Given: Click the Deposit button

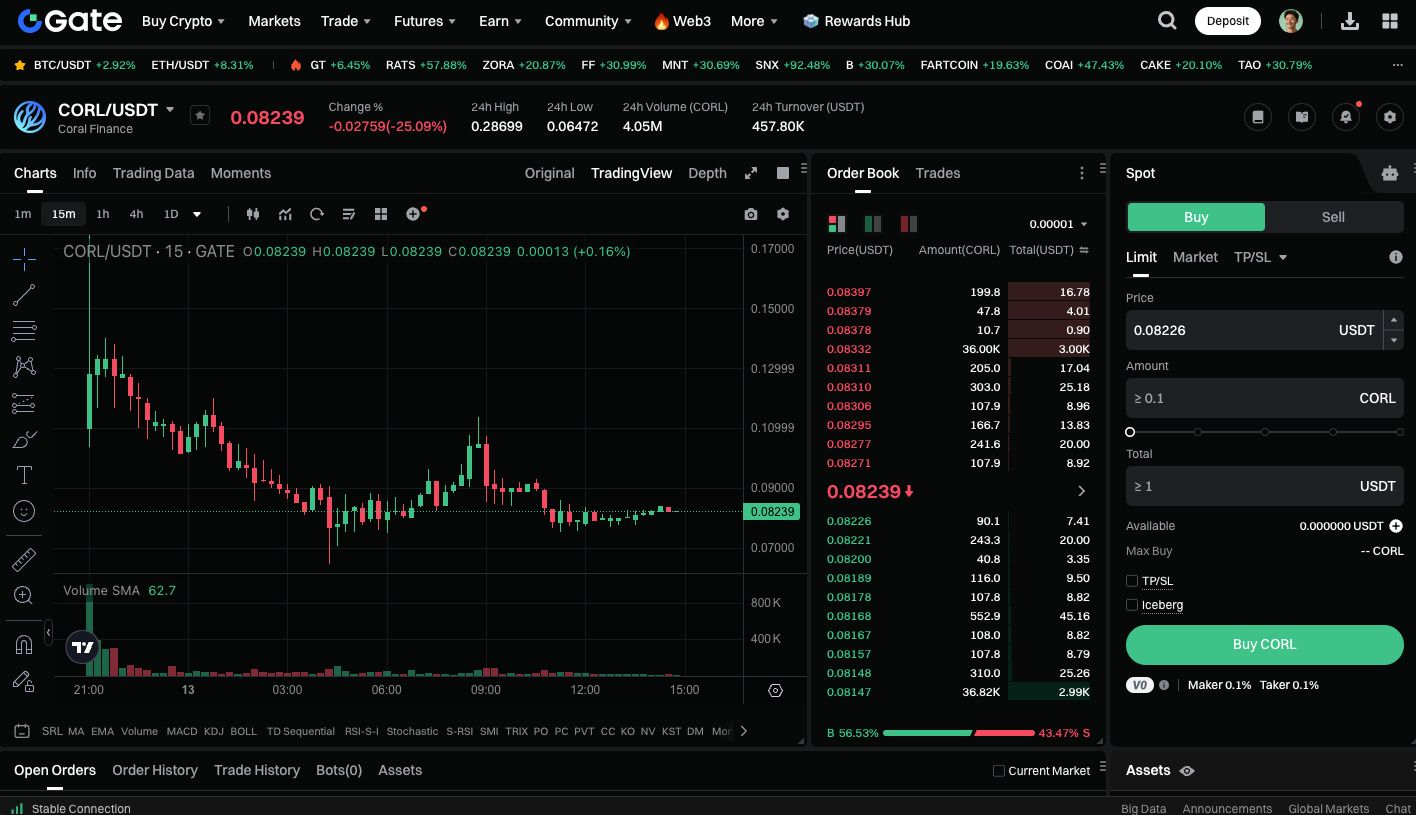Looking at the screenshot, I should (1227, 21).
